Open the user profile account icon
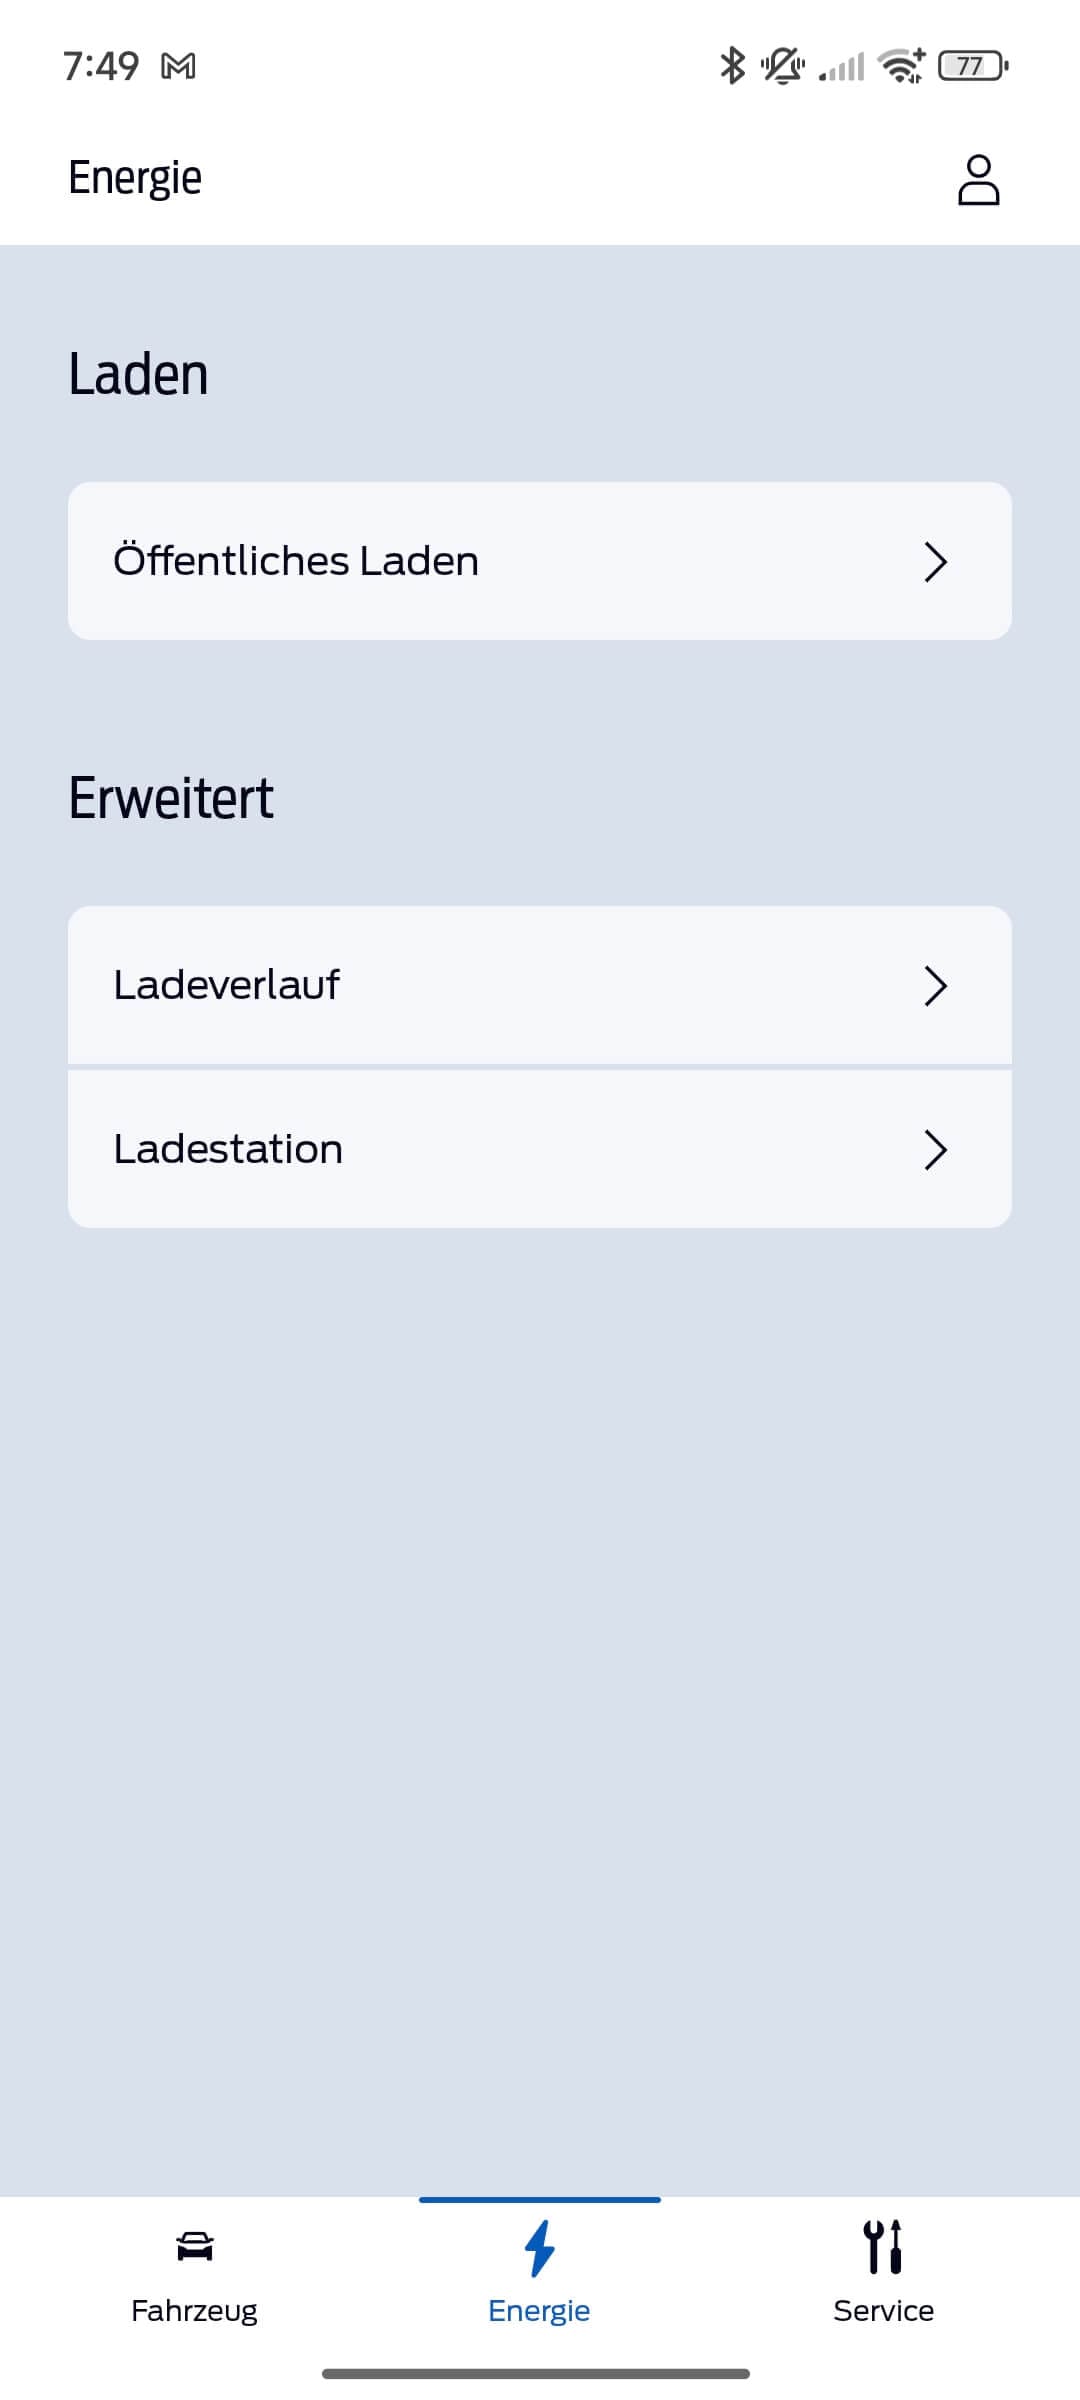Image resolution: width=1080 pixels, height=2400 pixels. click(978, 180)
